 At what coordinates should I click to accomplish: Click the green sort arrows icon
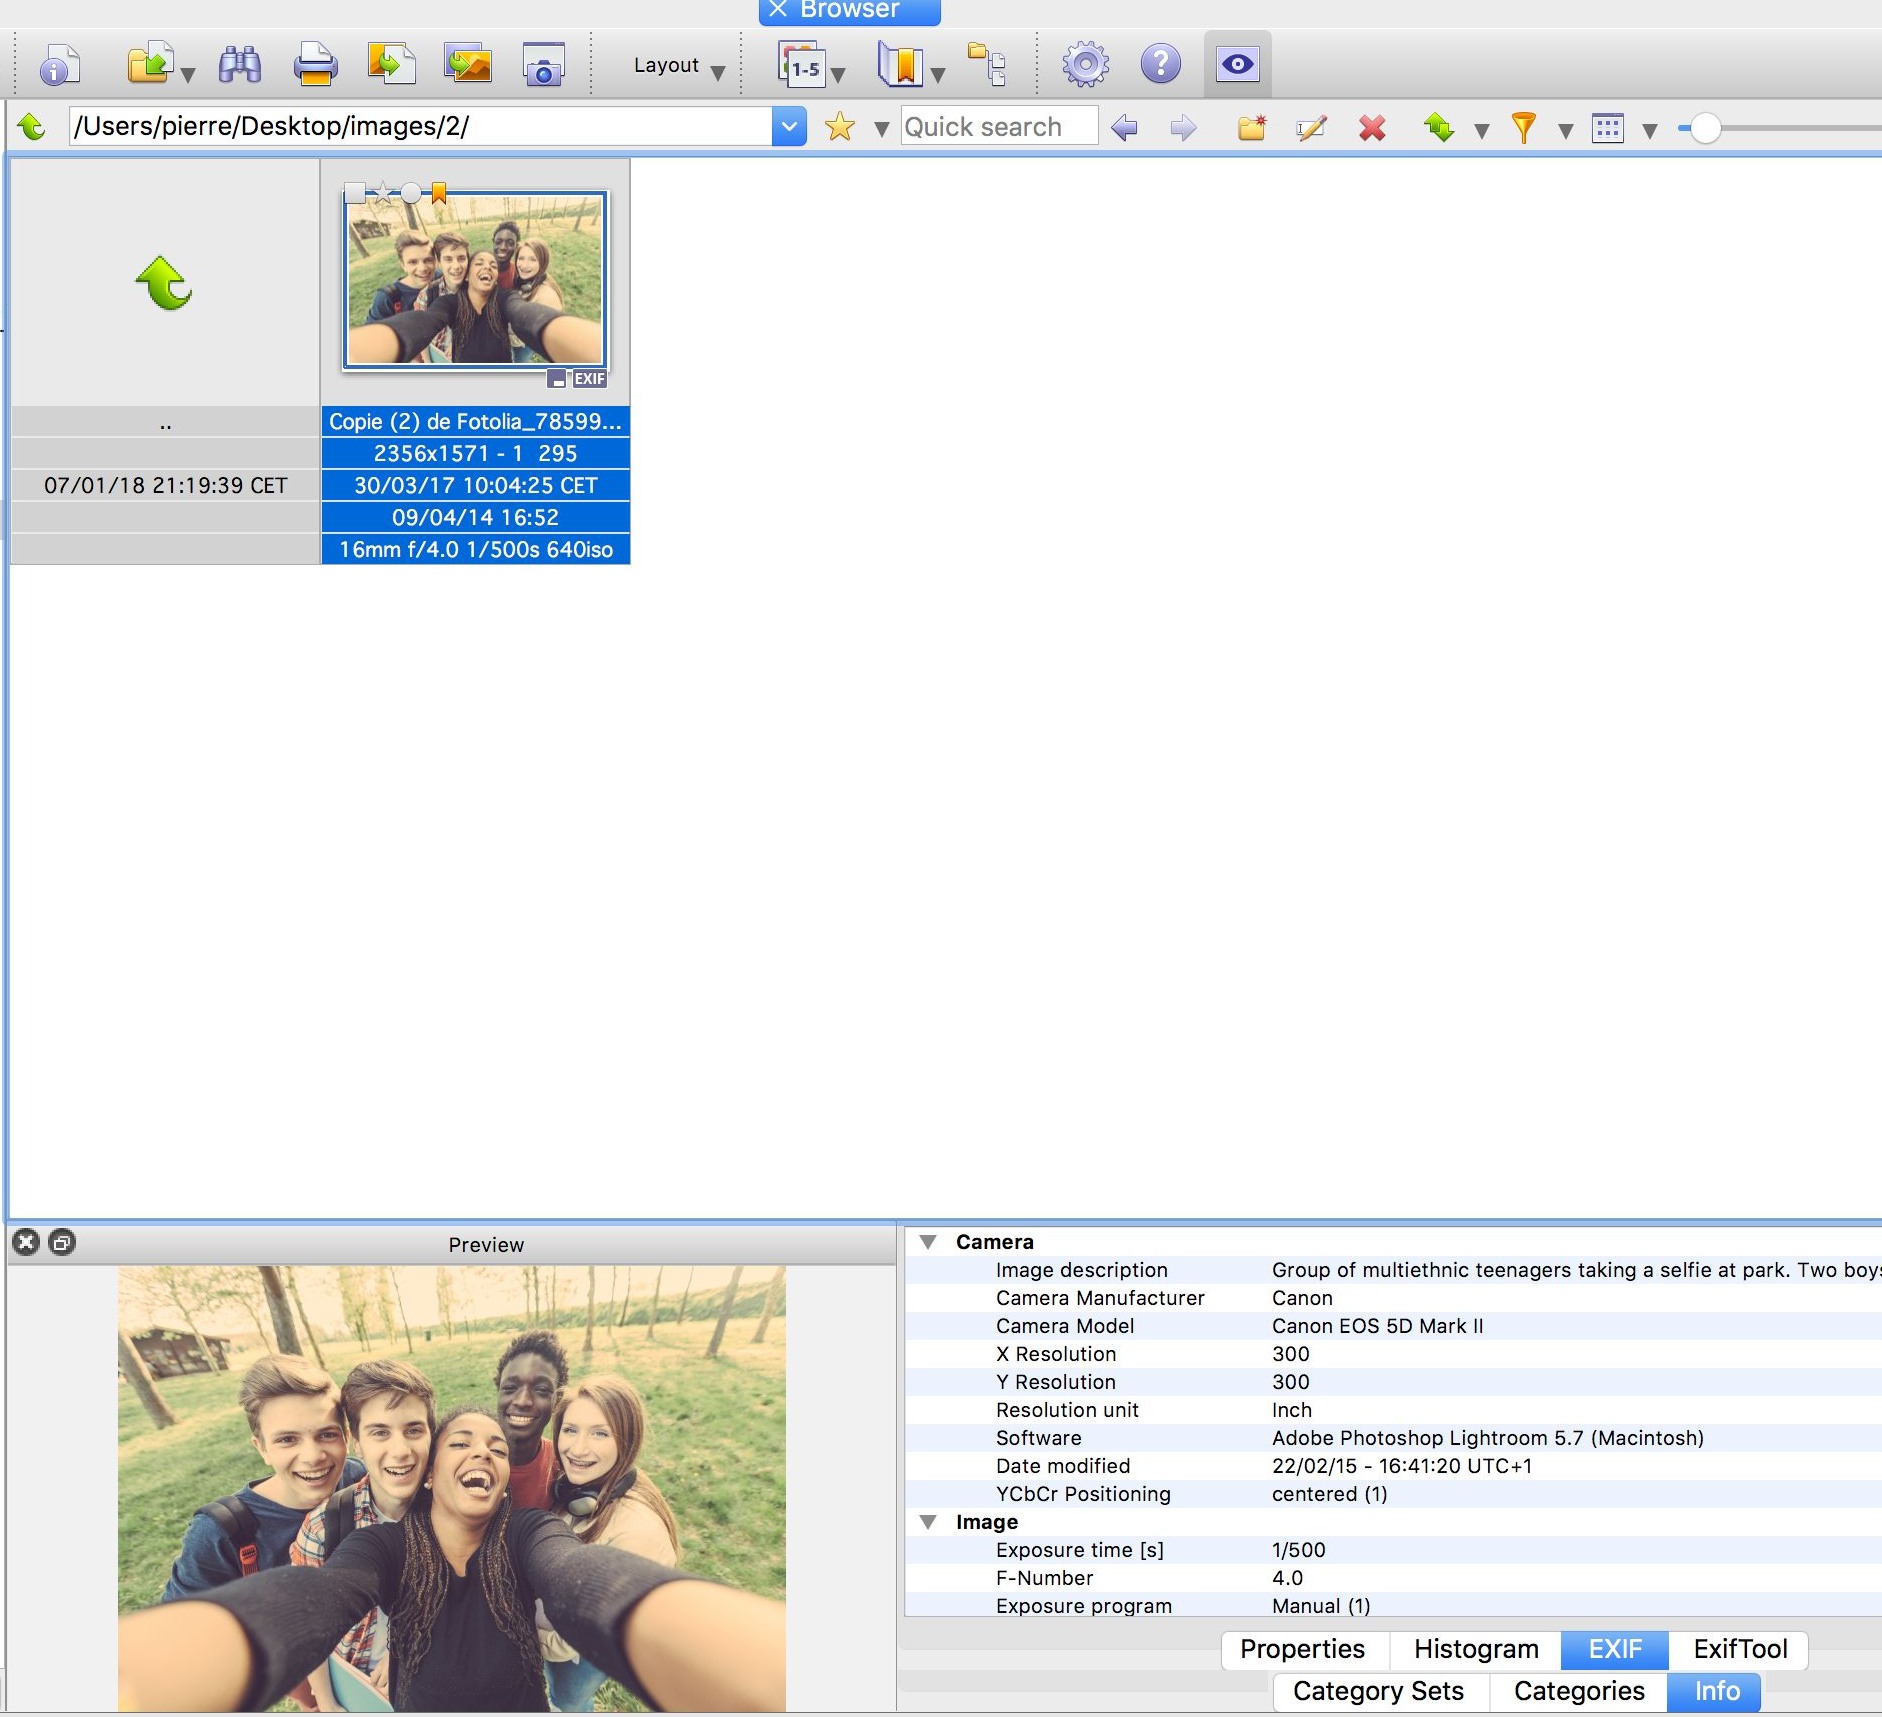click(1439, 128)
